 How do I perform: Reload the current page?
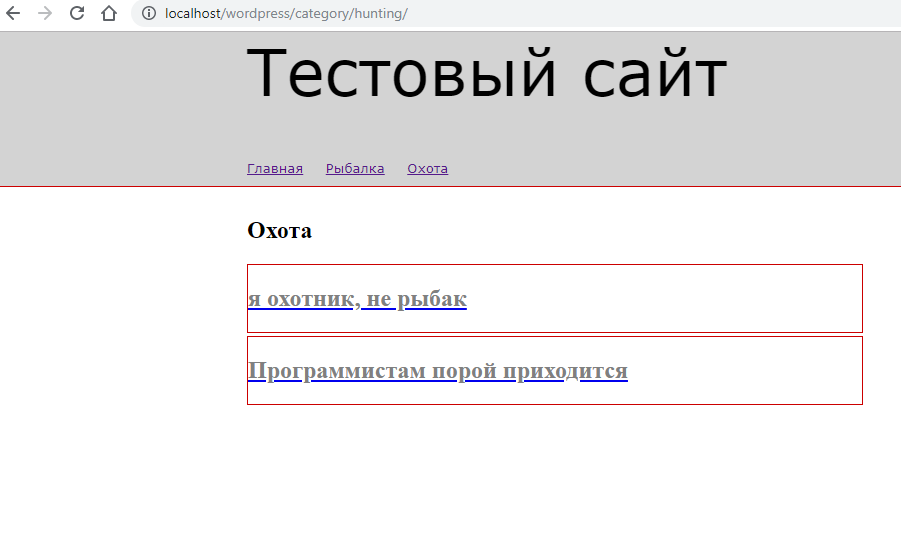(x=77, y=14)
